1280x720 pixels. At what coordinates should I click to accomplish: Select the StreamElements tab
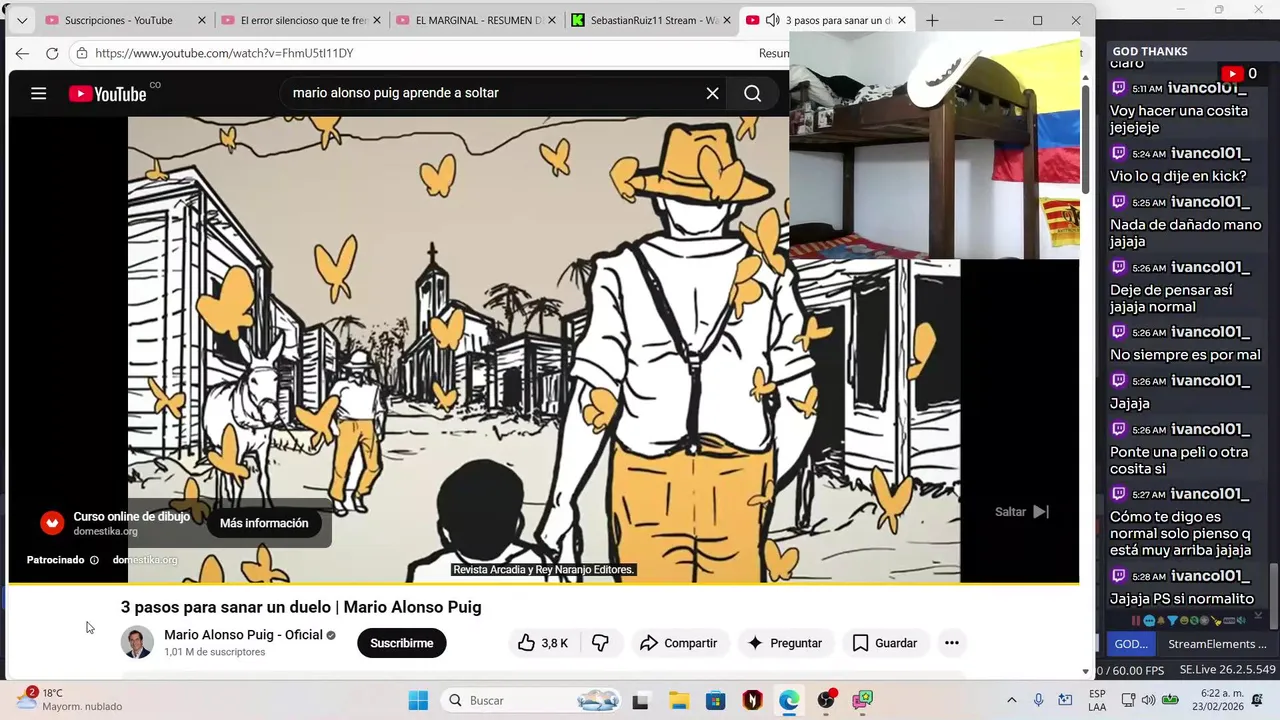1217,644
